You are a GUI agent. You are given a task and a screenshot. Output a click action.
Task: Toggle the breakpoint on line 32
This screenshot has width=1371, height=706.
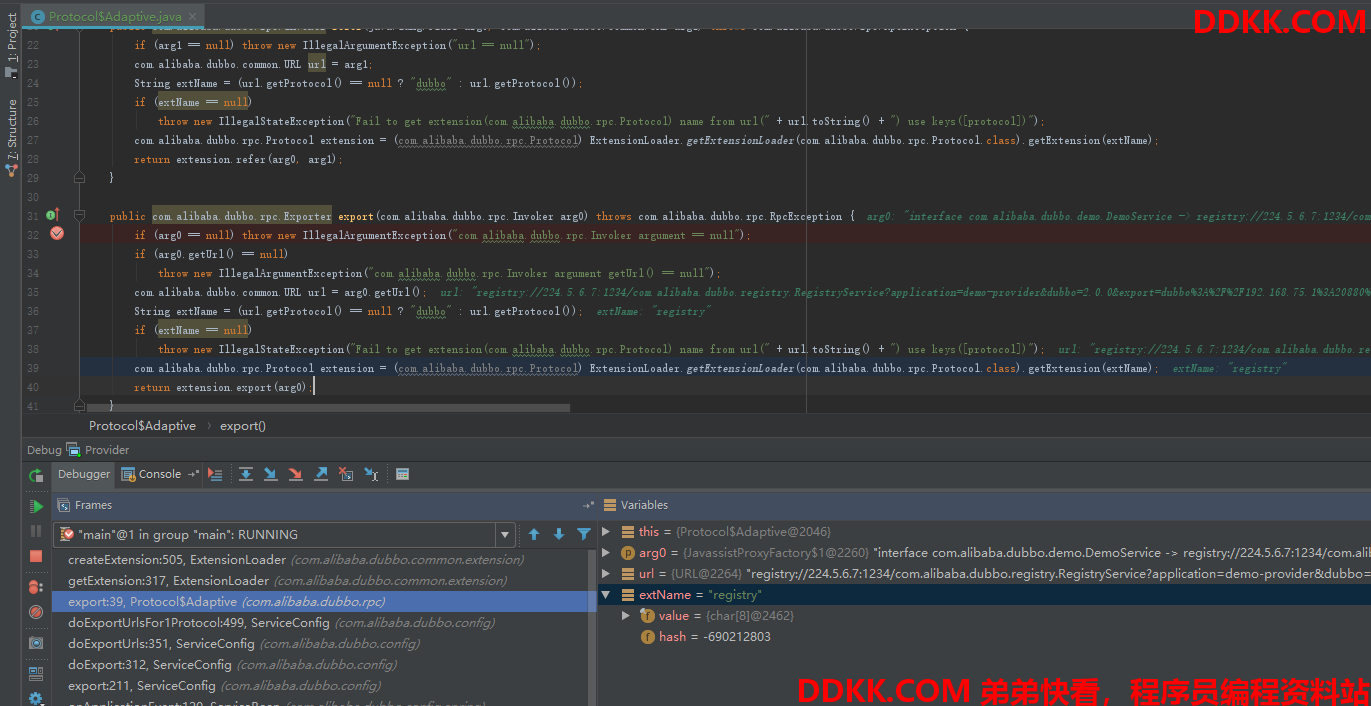tap(57, 234)
